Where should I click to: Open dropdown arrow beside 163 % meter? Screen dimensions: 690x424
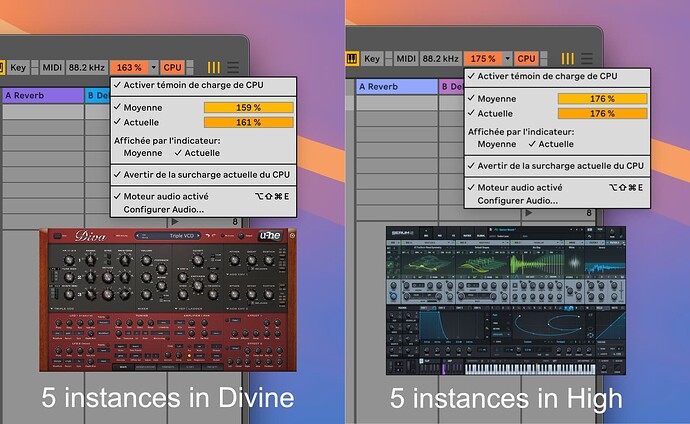pyautogui.click(x=153, y=67)
